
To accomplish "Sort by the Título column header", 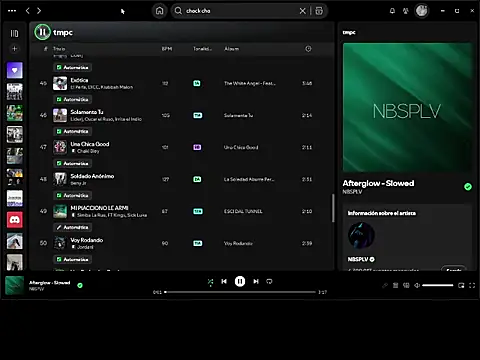I will pyautogui.click(x=59, y=49).
